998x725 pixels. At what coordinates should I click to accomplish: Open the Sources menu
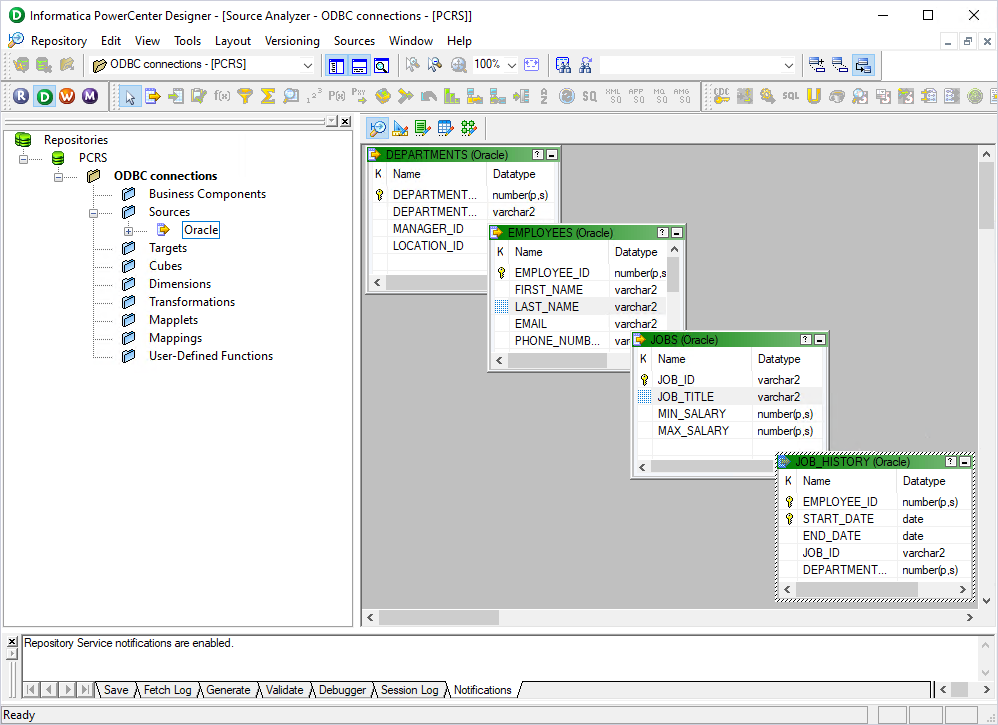click(354, 41)
